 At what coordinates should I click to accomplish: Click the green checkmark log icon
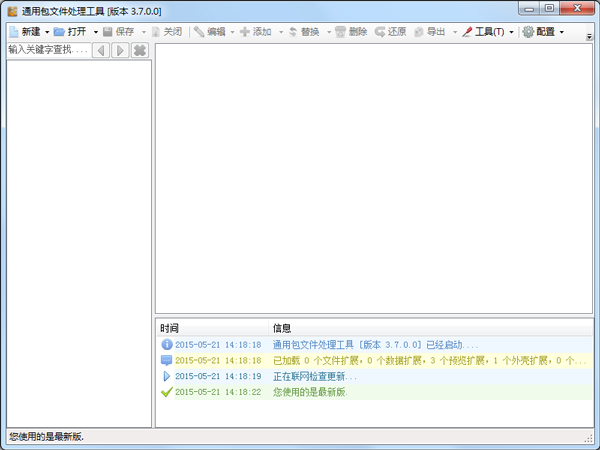pyautogui.click(x=166, y=392)
